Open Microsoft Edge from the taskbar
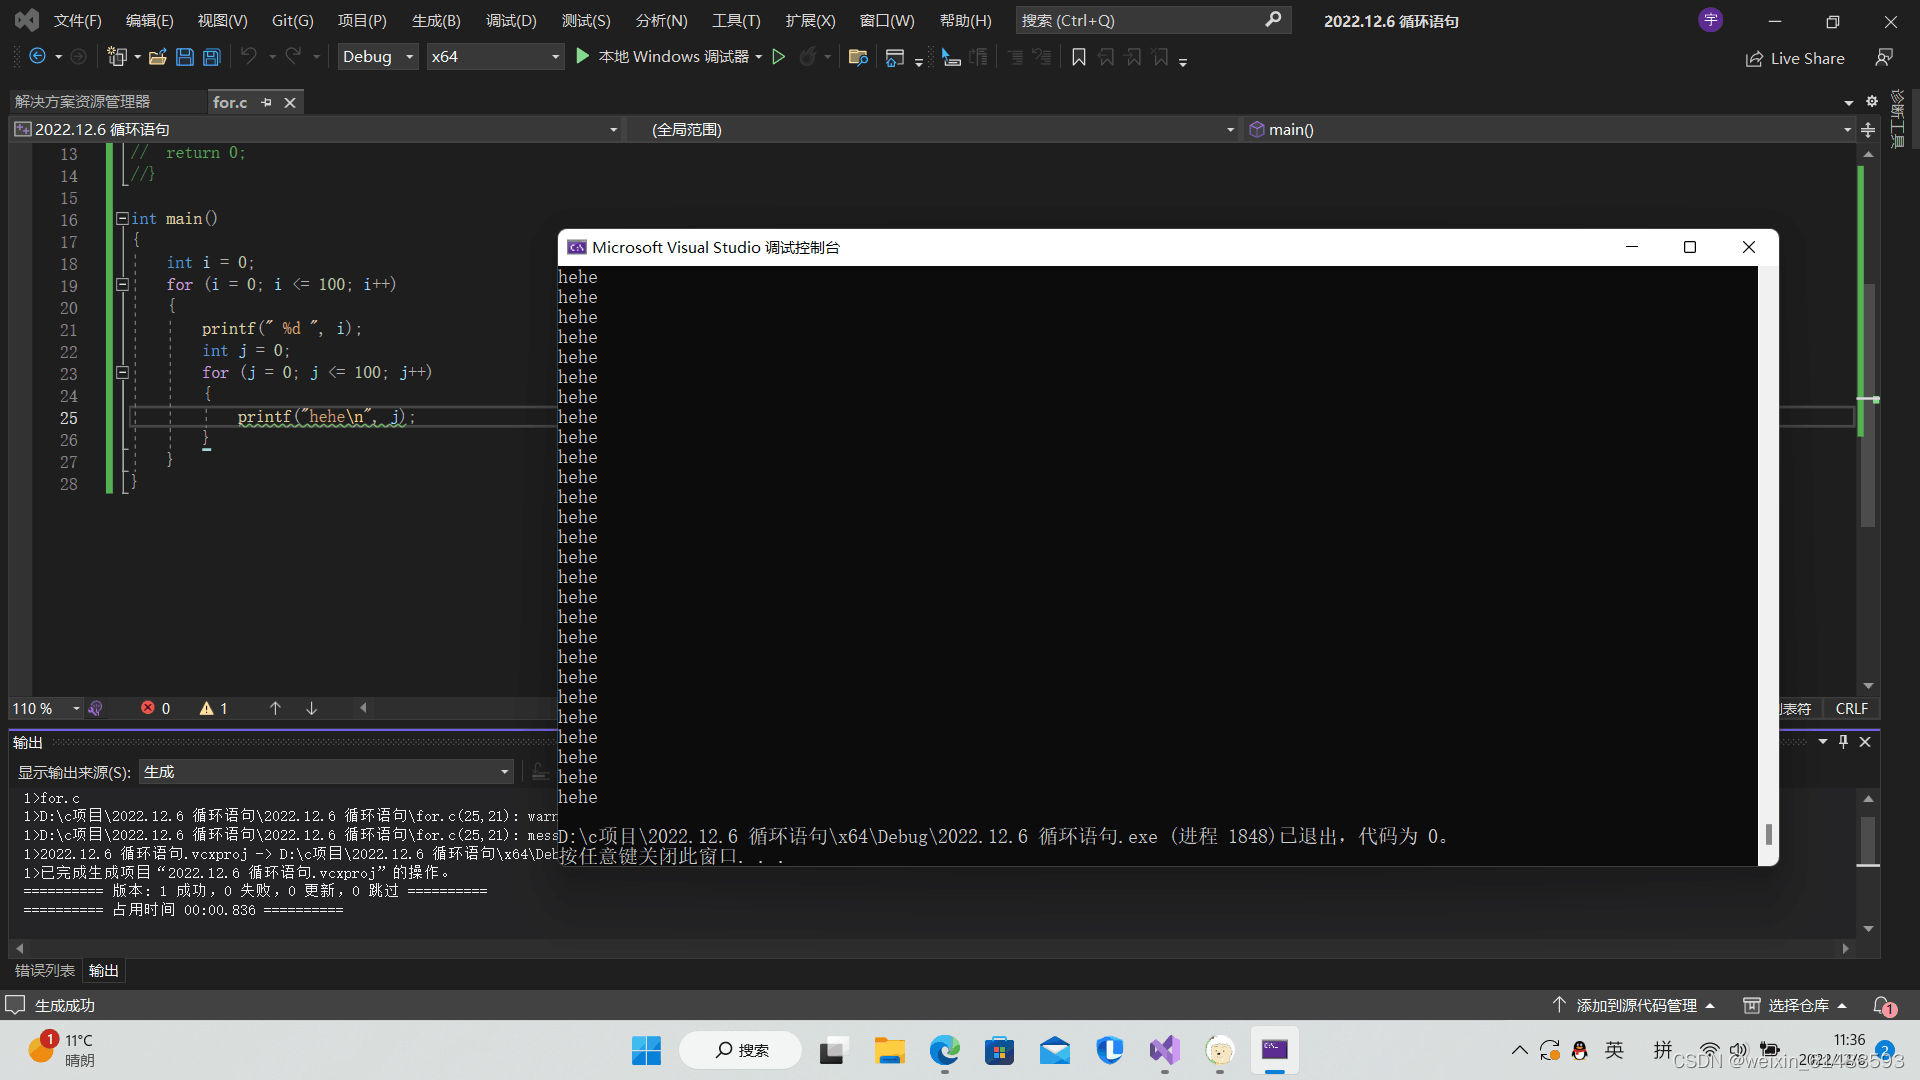 [944, 1050]
